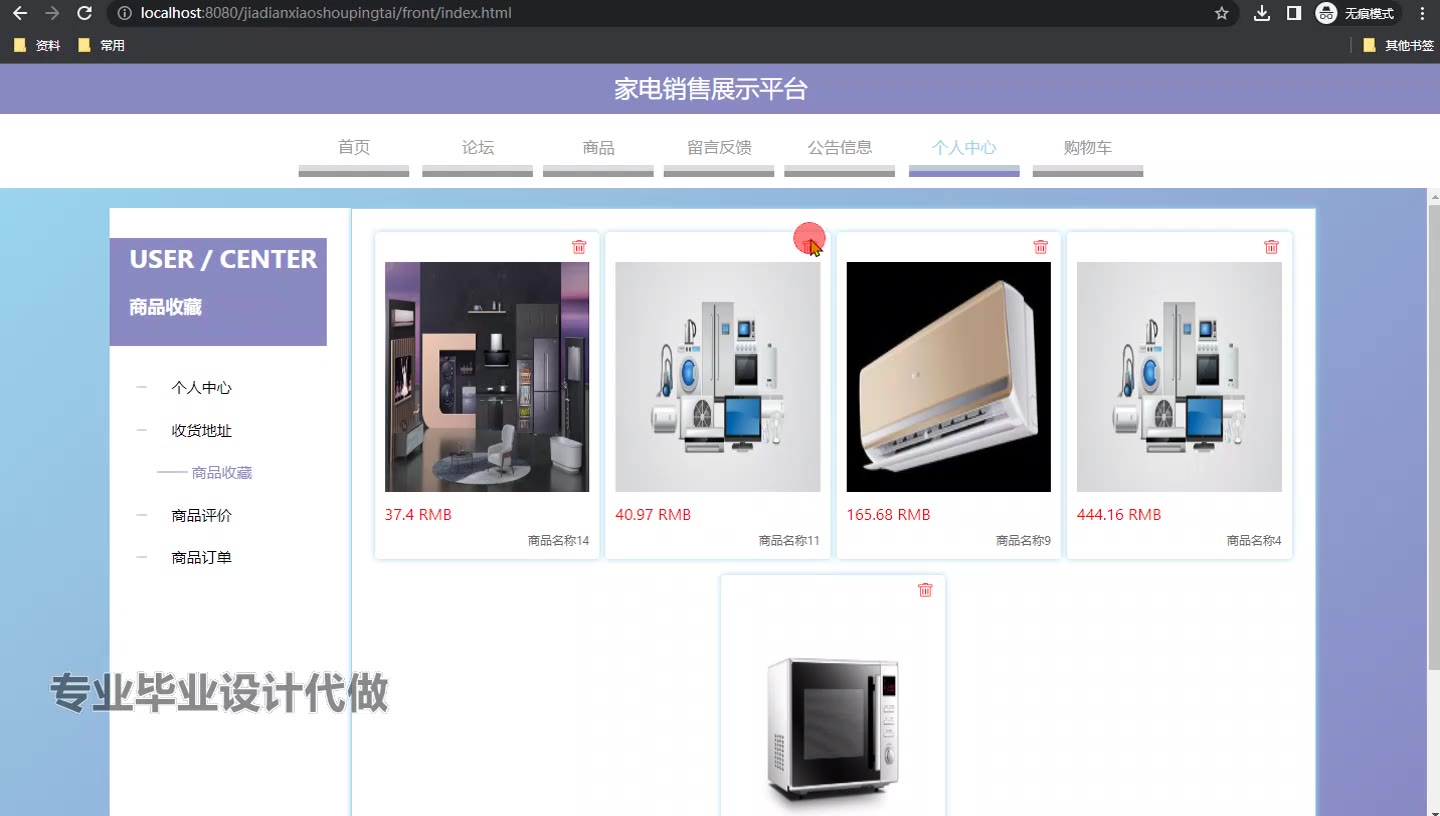This screenshot has height=816, width=1440.
Task: Click the page vertical scrollbar thumb
Action: tap(1433, 436)
